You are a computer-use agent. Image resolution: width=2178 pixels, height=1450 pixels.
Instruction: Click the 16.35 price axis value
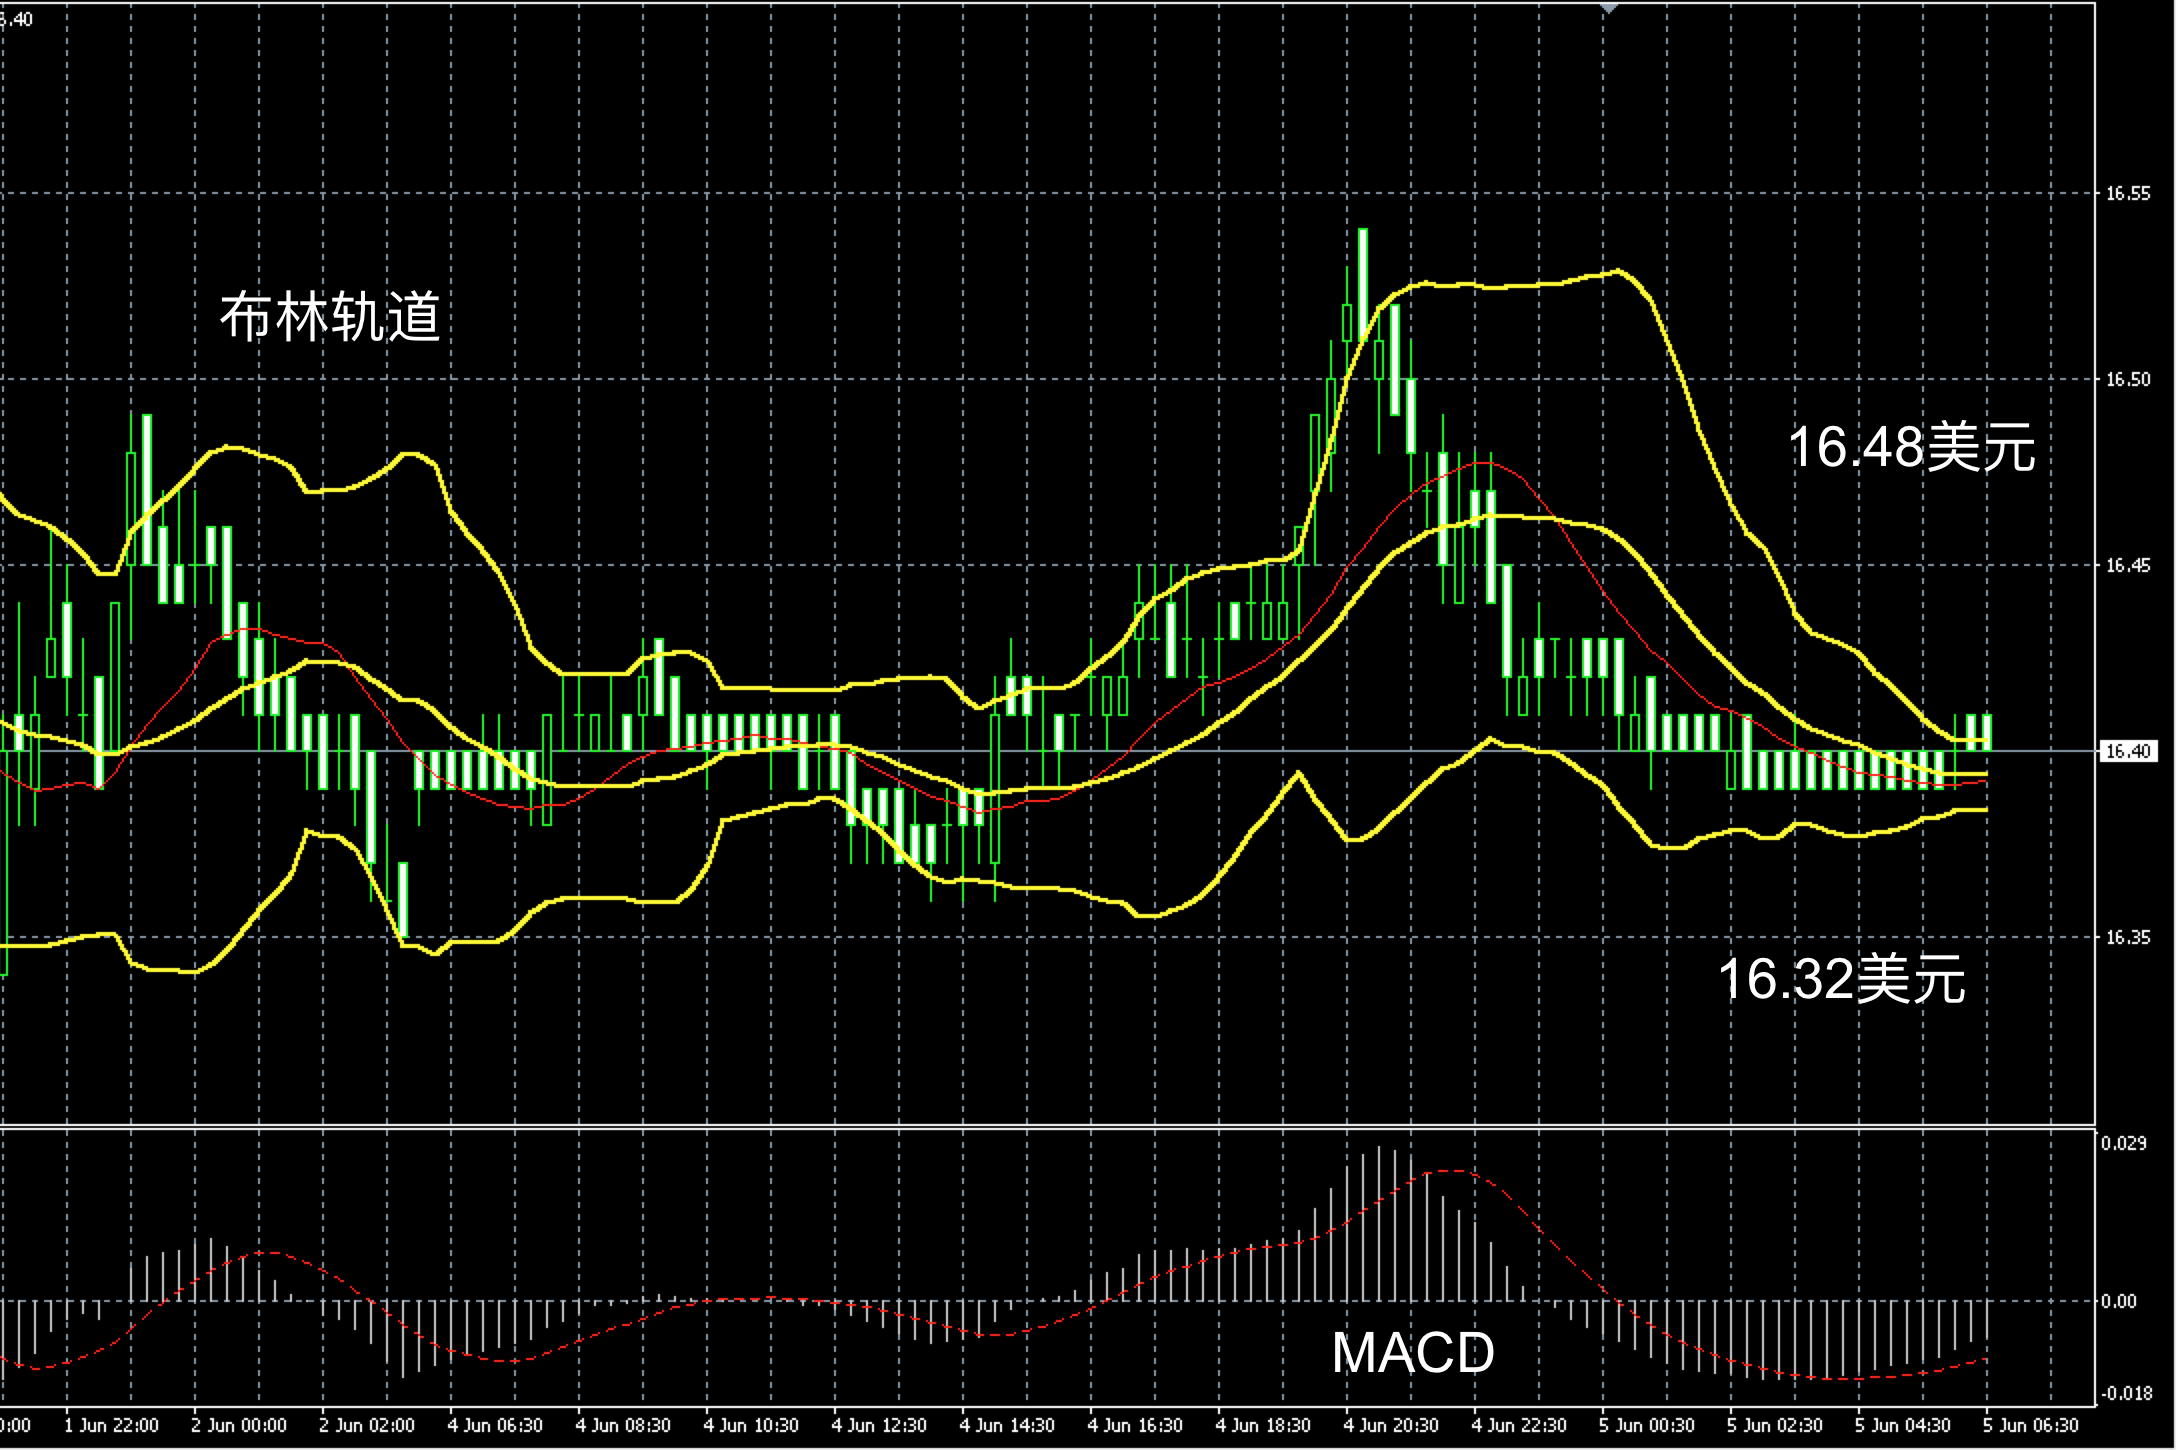point(2127,937)
